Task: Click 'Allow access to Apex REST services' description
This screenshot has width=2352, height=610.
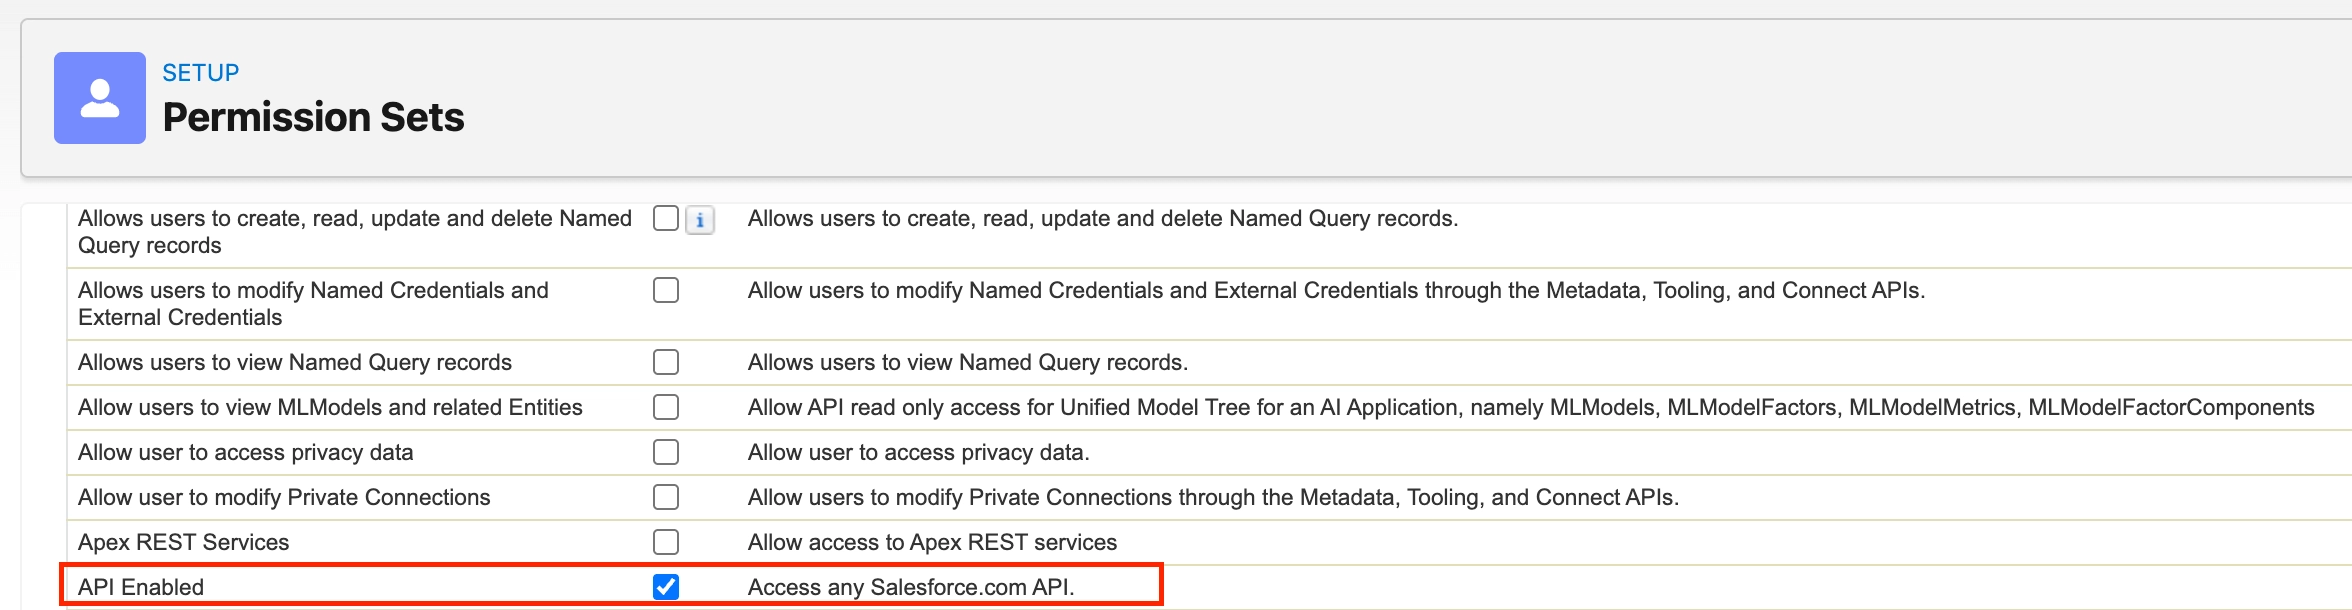Action: [x=932, y=542]
